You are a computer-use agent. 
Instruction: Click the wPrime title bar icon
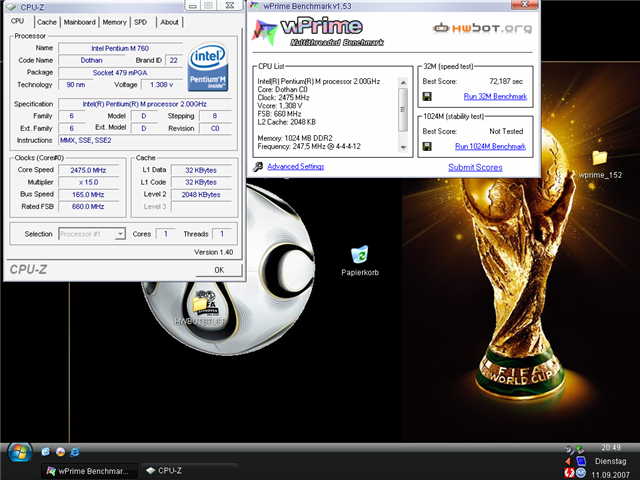[254, 6]
